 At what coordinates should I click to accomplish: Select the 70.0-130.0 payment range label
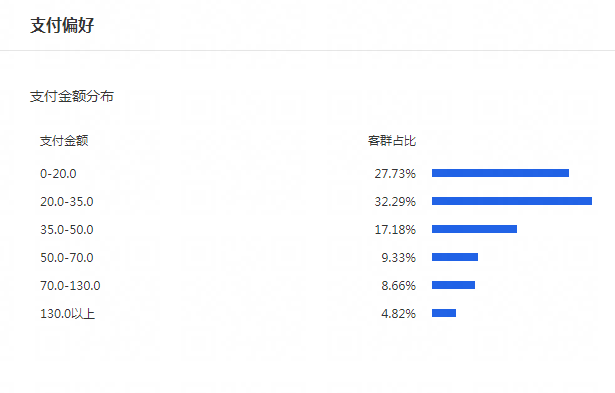[70, 286]
